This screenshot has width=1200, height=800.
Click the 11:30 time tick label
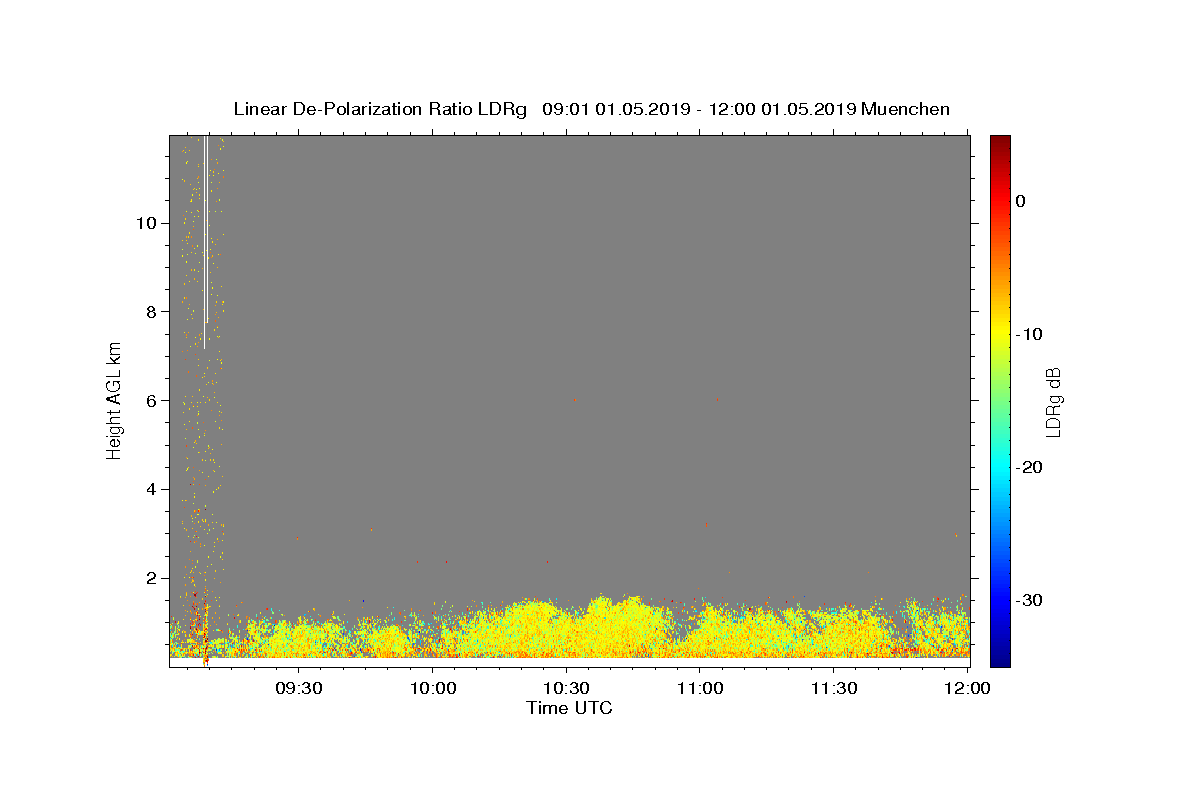click(834, 688)
